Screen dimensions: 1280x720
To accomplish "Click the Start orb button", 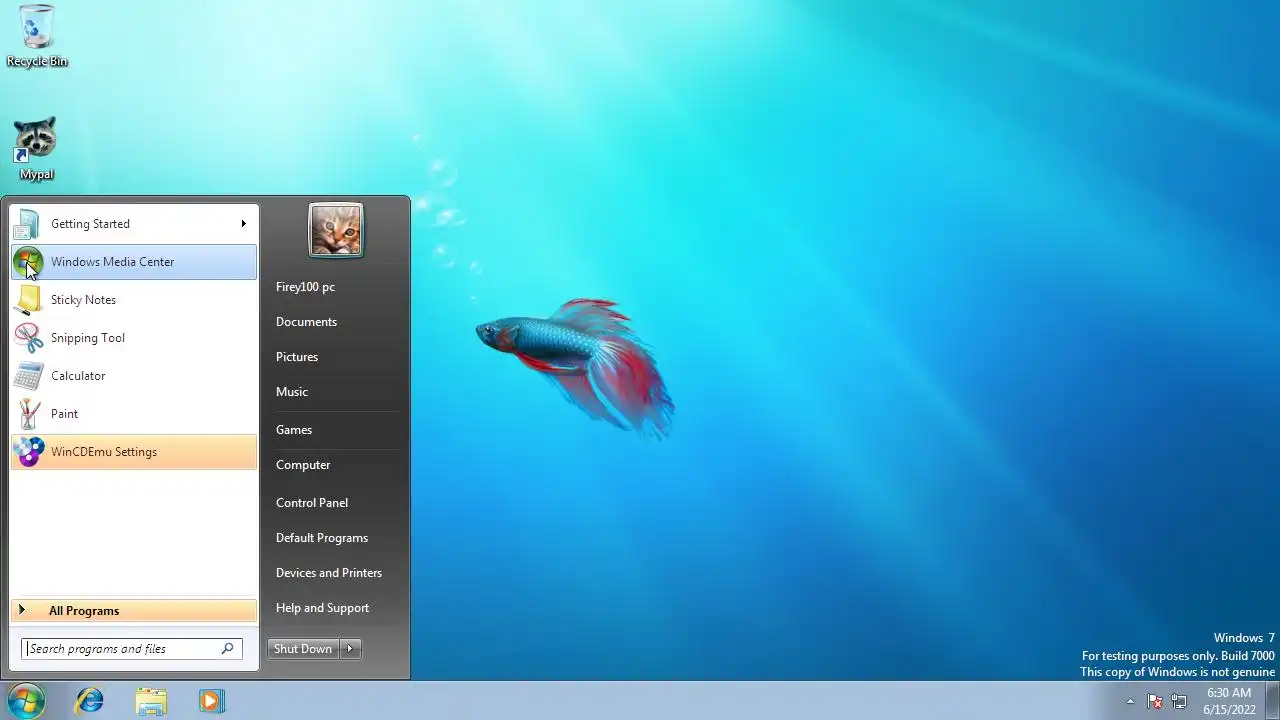I will pyautogui.click(x=26, y=701).
